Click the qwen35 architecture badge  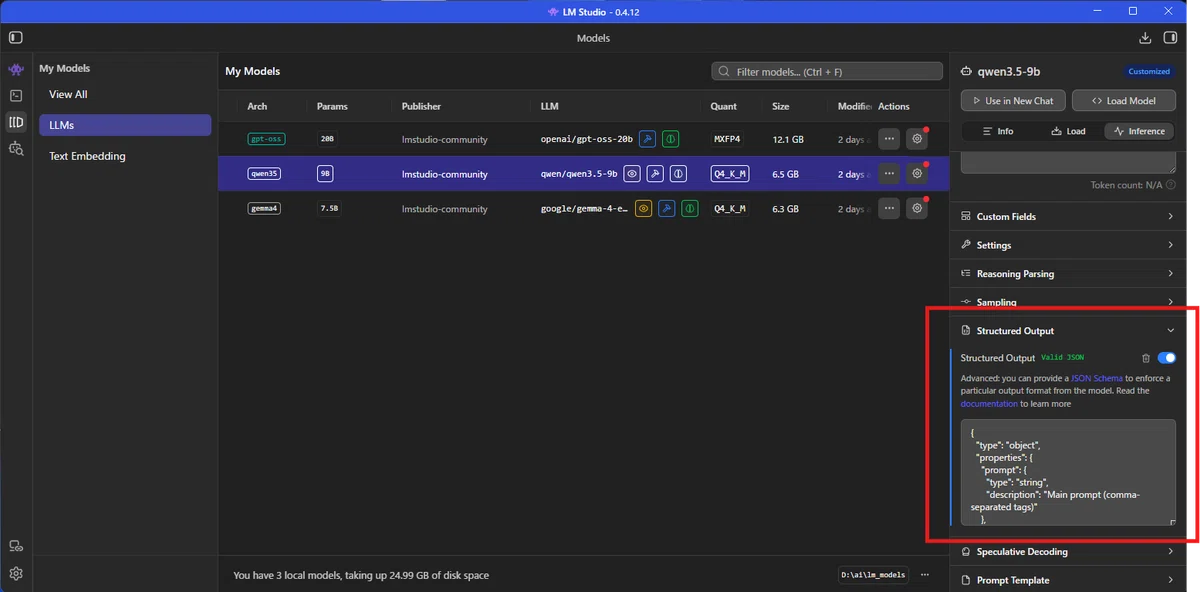pos(265,174)
